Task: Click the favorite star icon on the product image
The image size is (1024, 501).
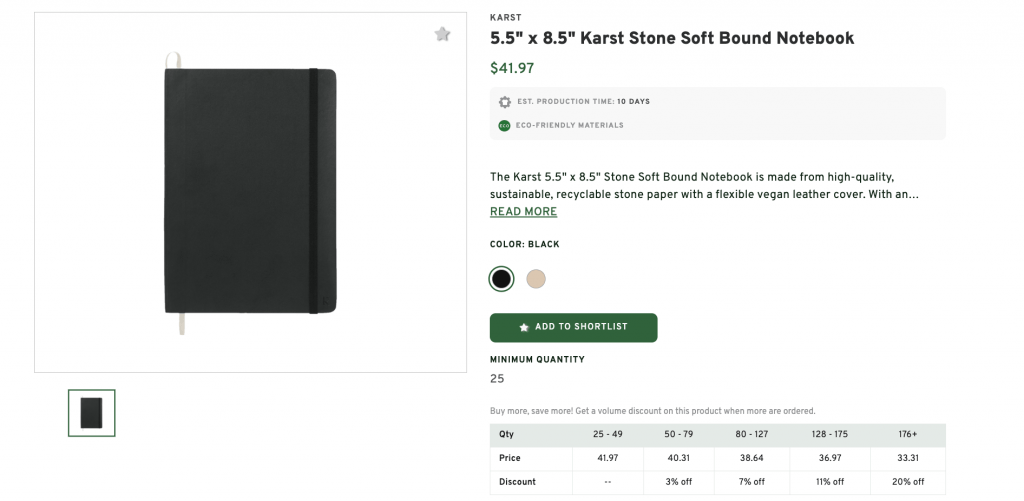Action: [442, 34]
